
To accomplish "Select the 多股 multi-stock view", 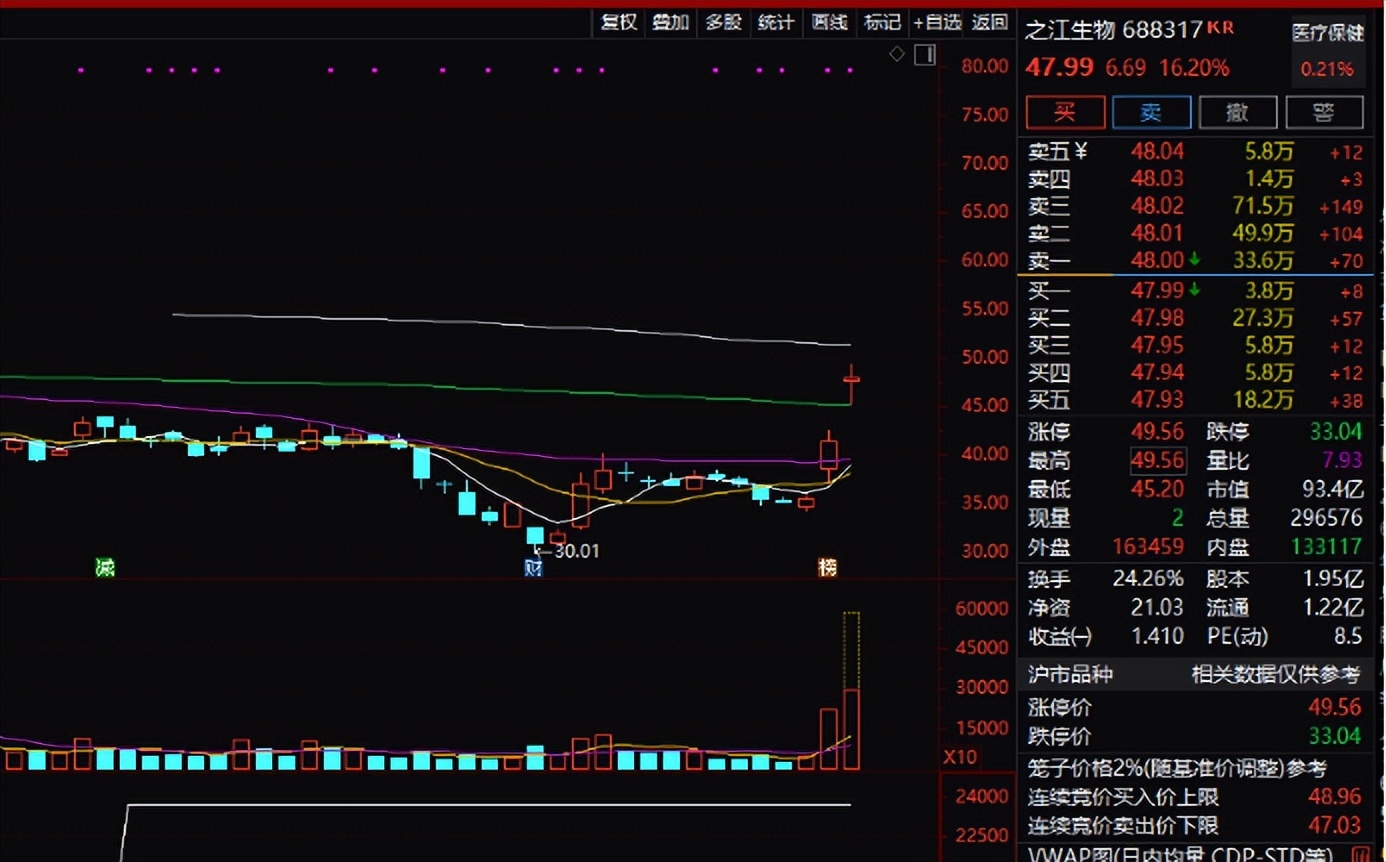I will tap(723, 22).
